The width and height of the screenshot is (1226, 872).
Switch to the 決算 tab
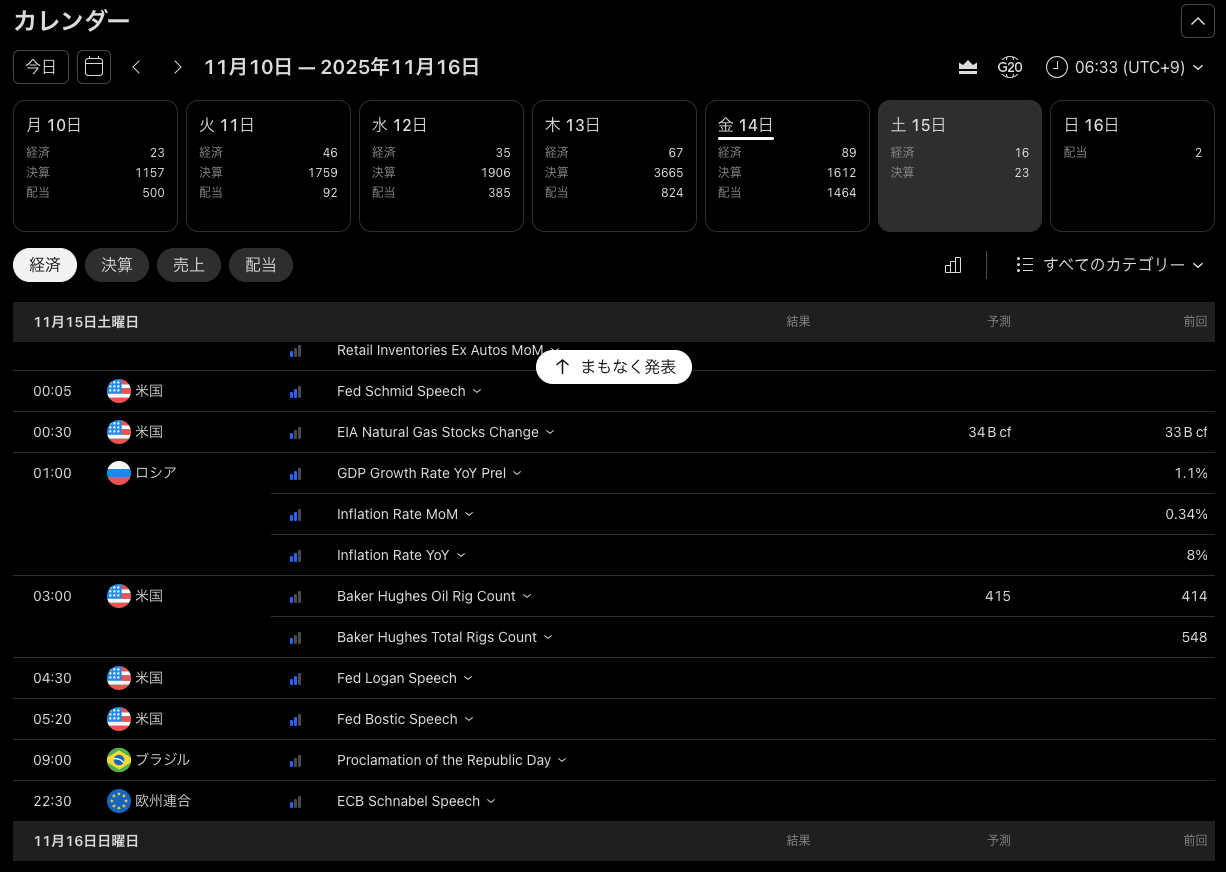pyautogui.click(x=117, y=265)
